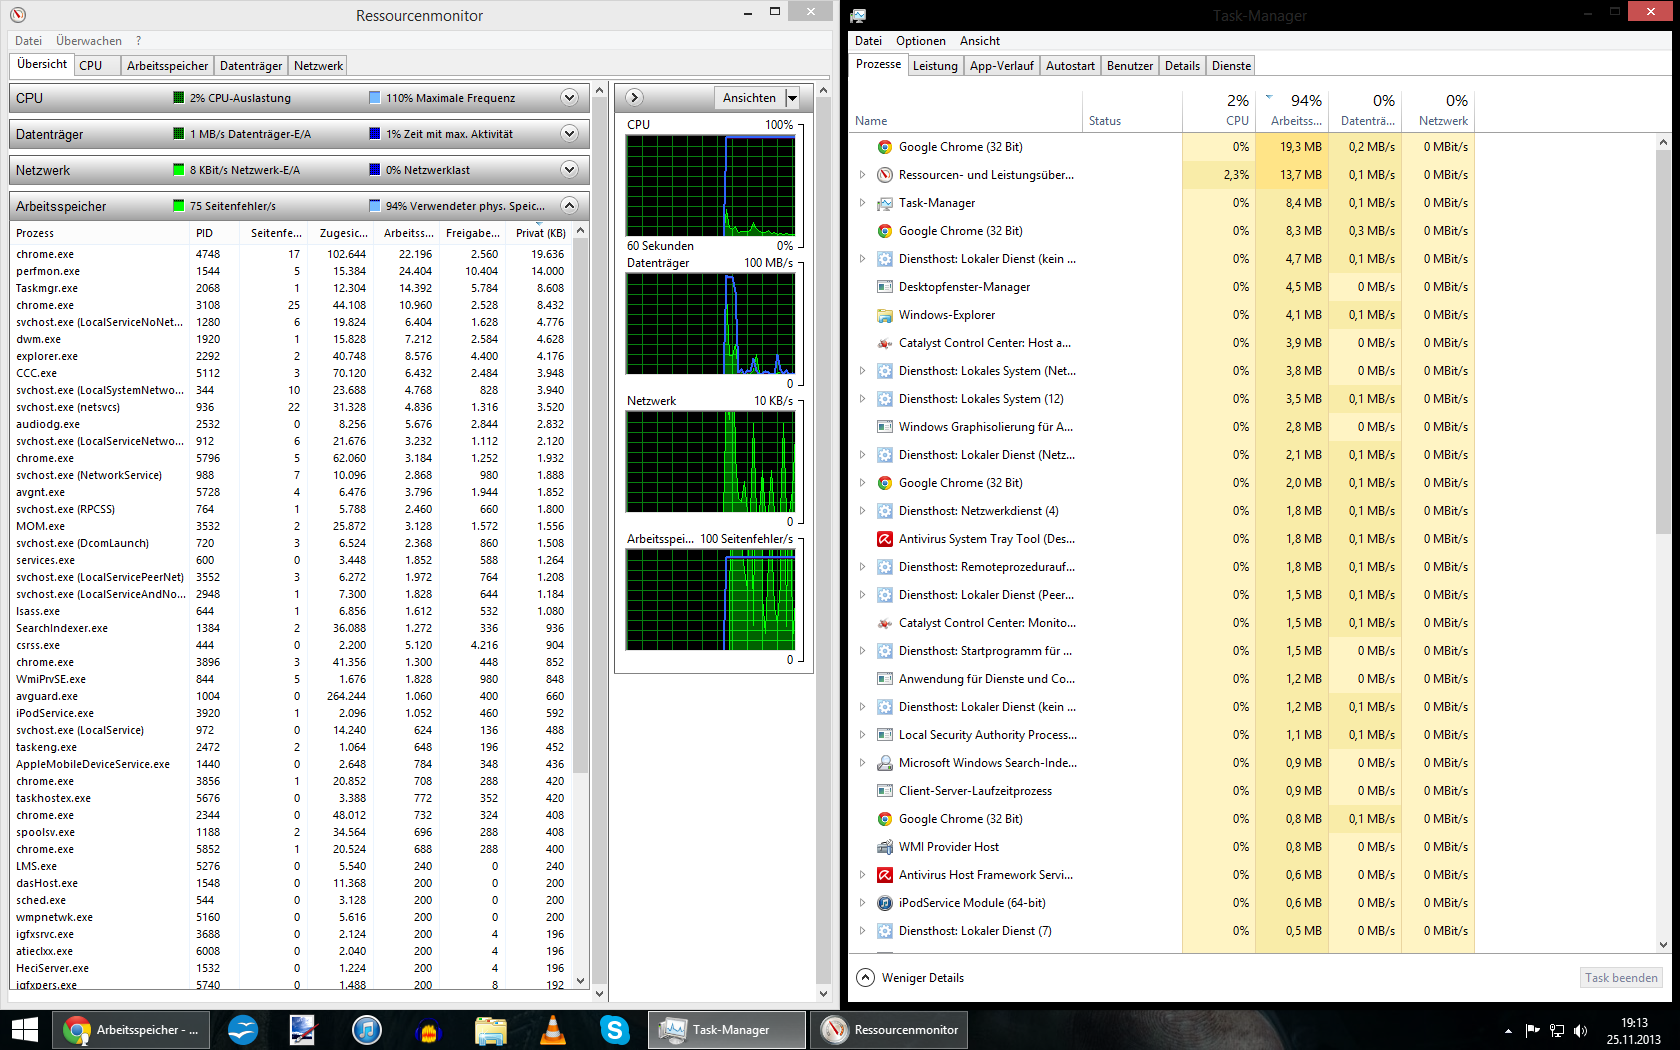Viewport: 1680px width, 1050px height.
Task: Click the Task-Manager process icon in the list
Action: click(884, 203)
